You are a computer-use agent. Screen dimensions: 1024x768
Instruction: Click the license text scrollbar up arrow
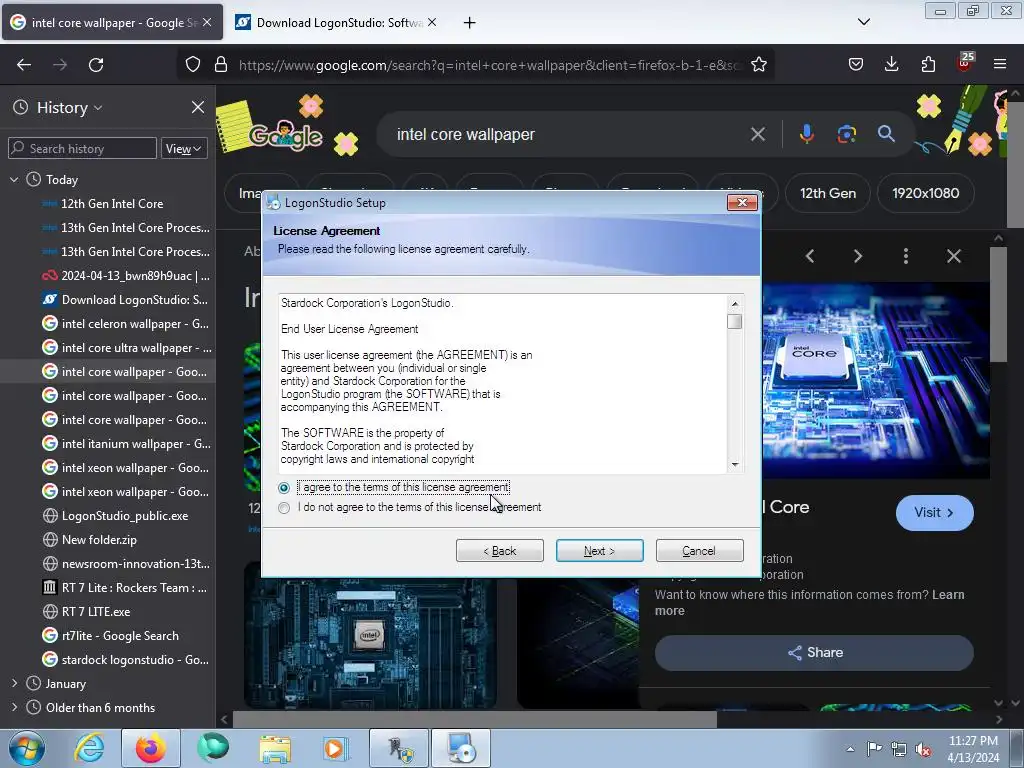(x=735, y=304)
